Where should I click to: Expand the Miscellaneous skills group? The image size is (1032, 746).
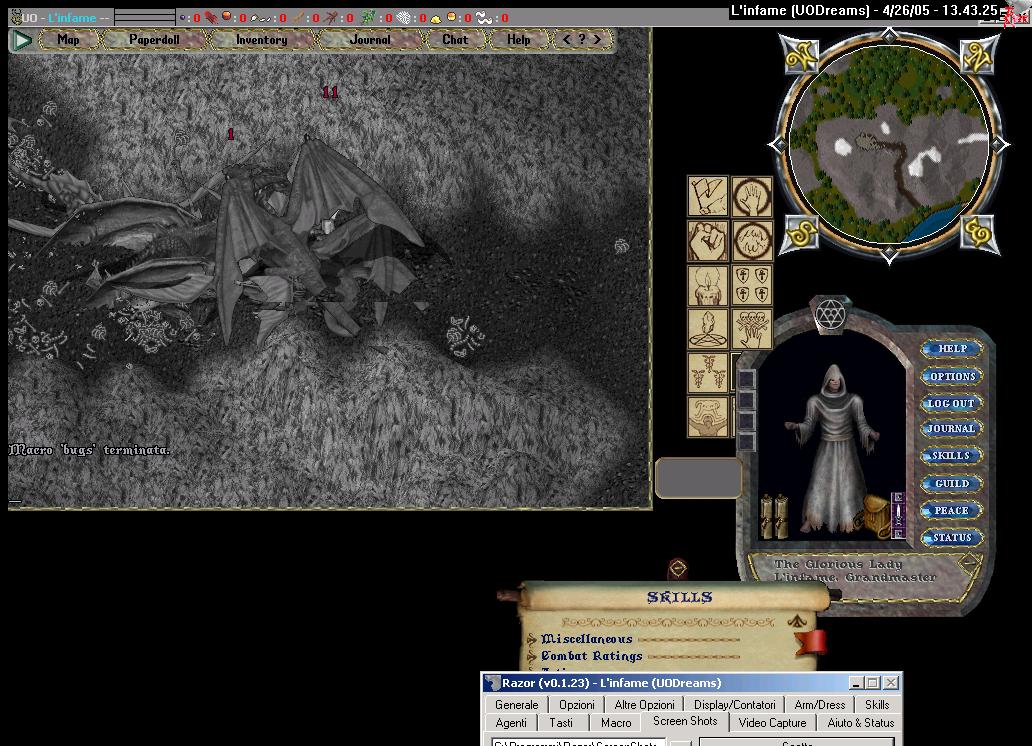tap(531, 639)
